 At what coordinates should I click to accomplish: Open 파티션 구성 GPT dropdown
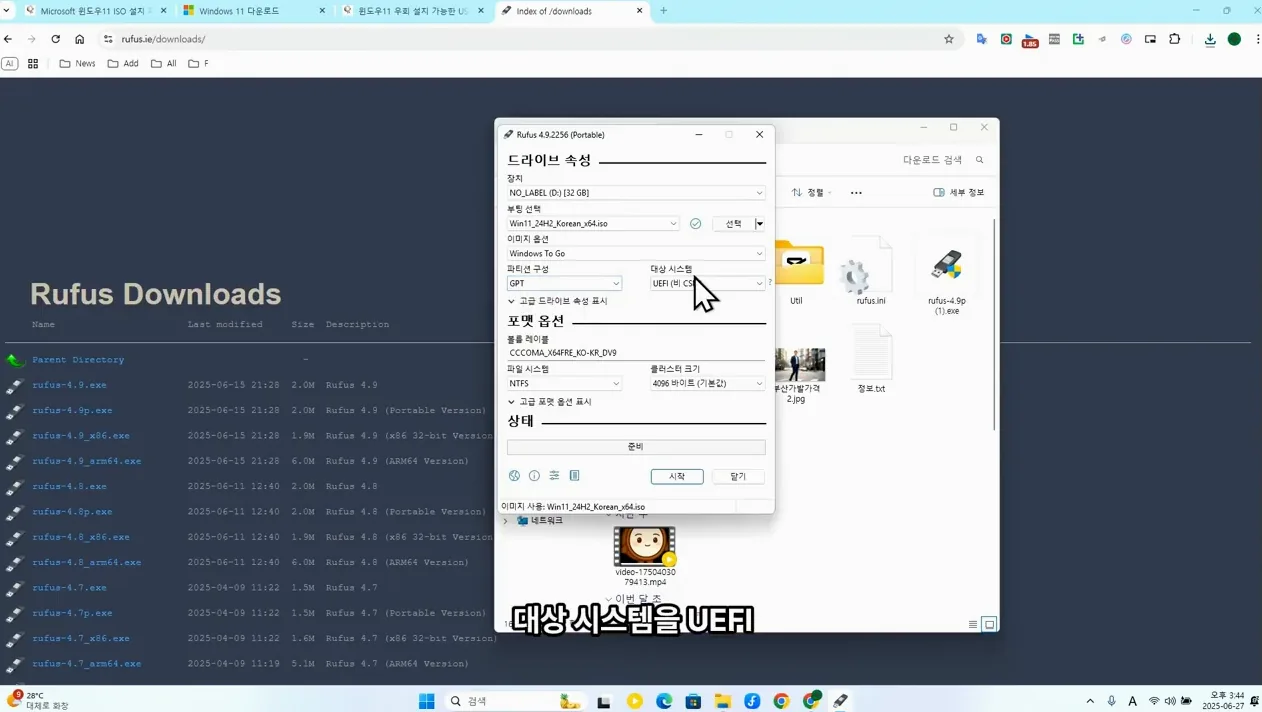click(564, 284)
